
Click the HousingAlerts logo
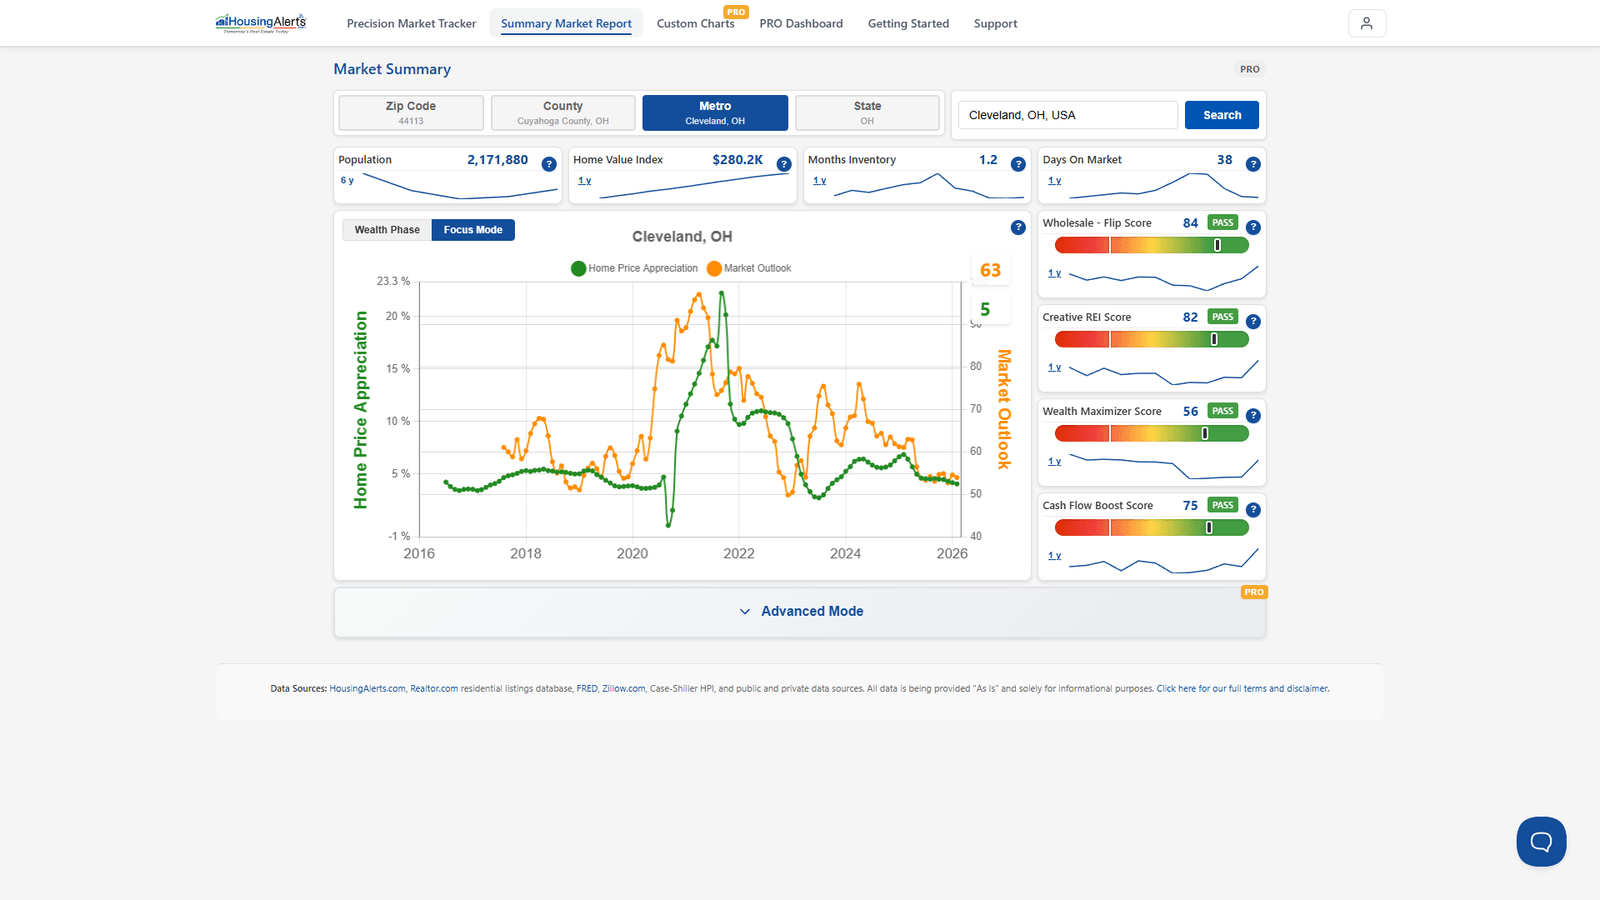click(261, 23)
